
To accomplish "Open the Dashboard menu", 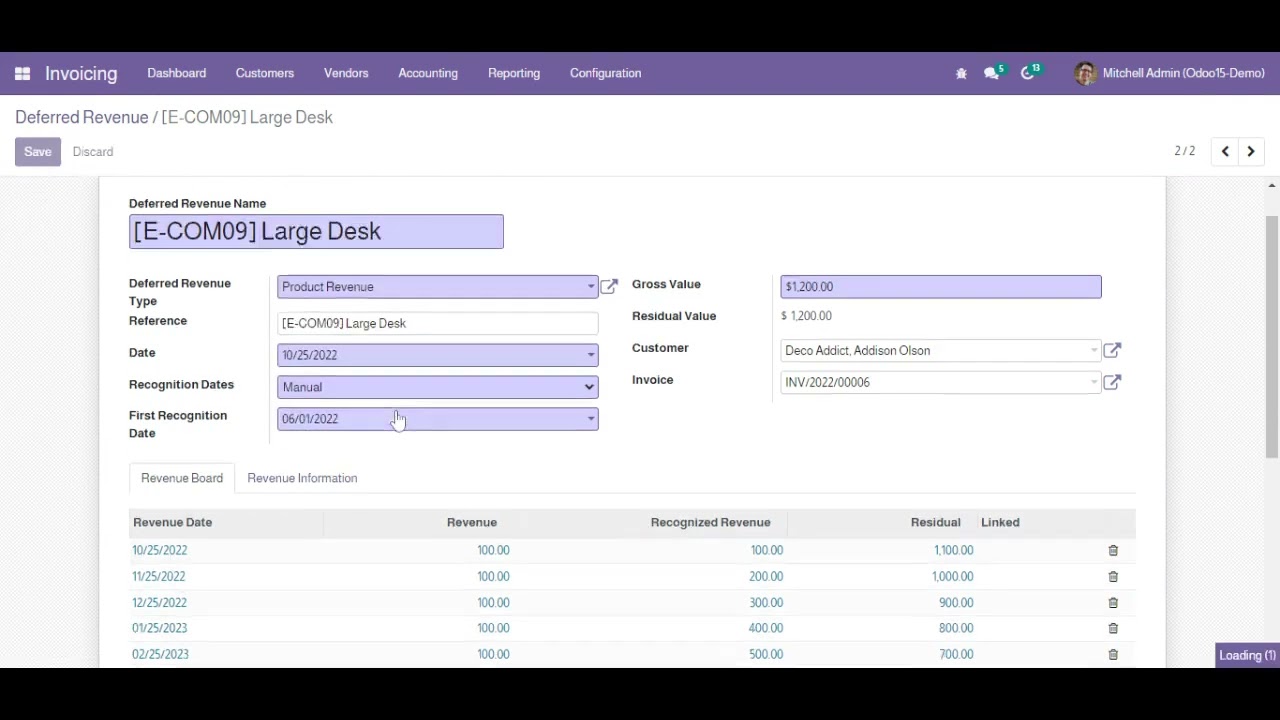I will (176, 73).
